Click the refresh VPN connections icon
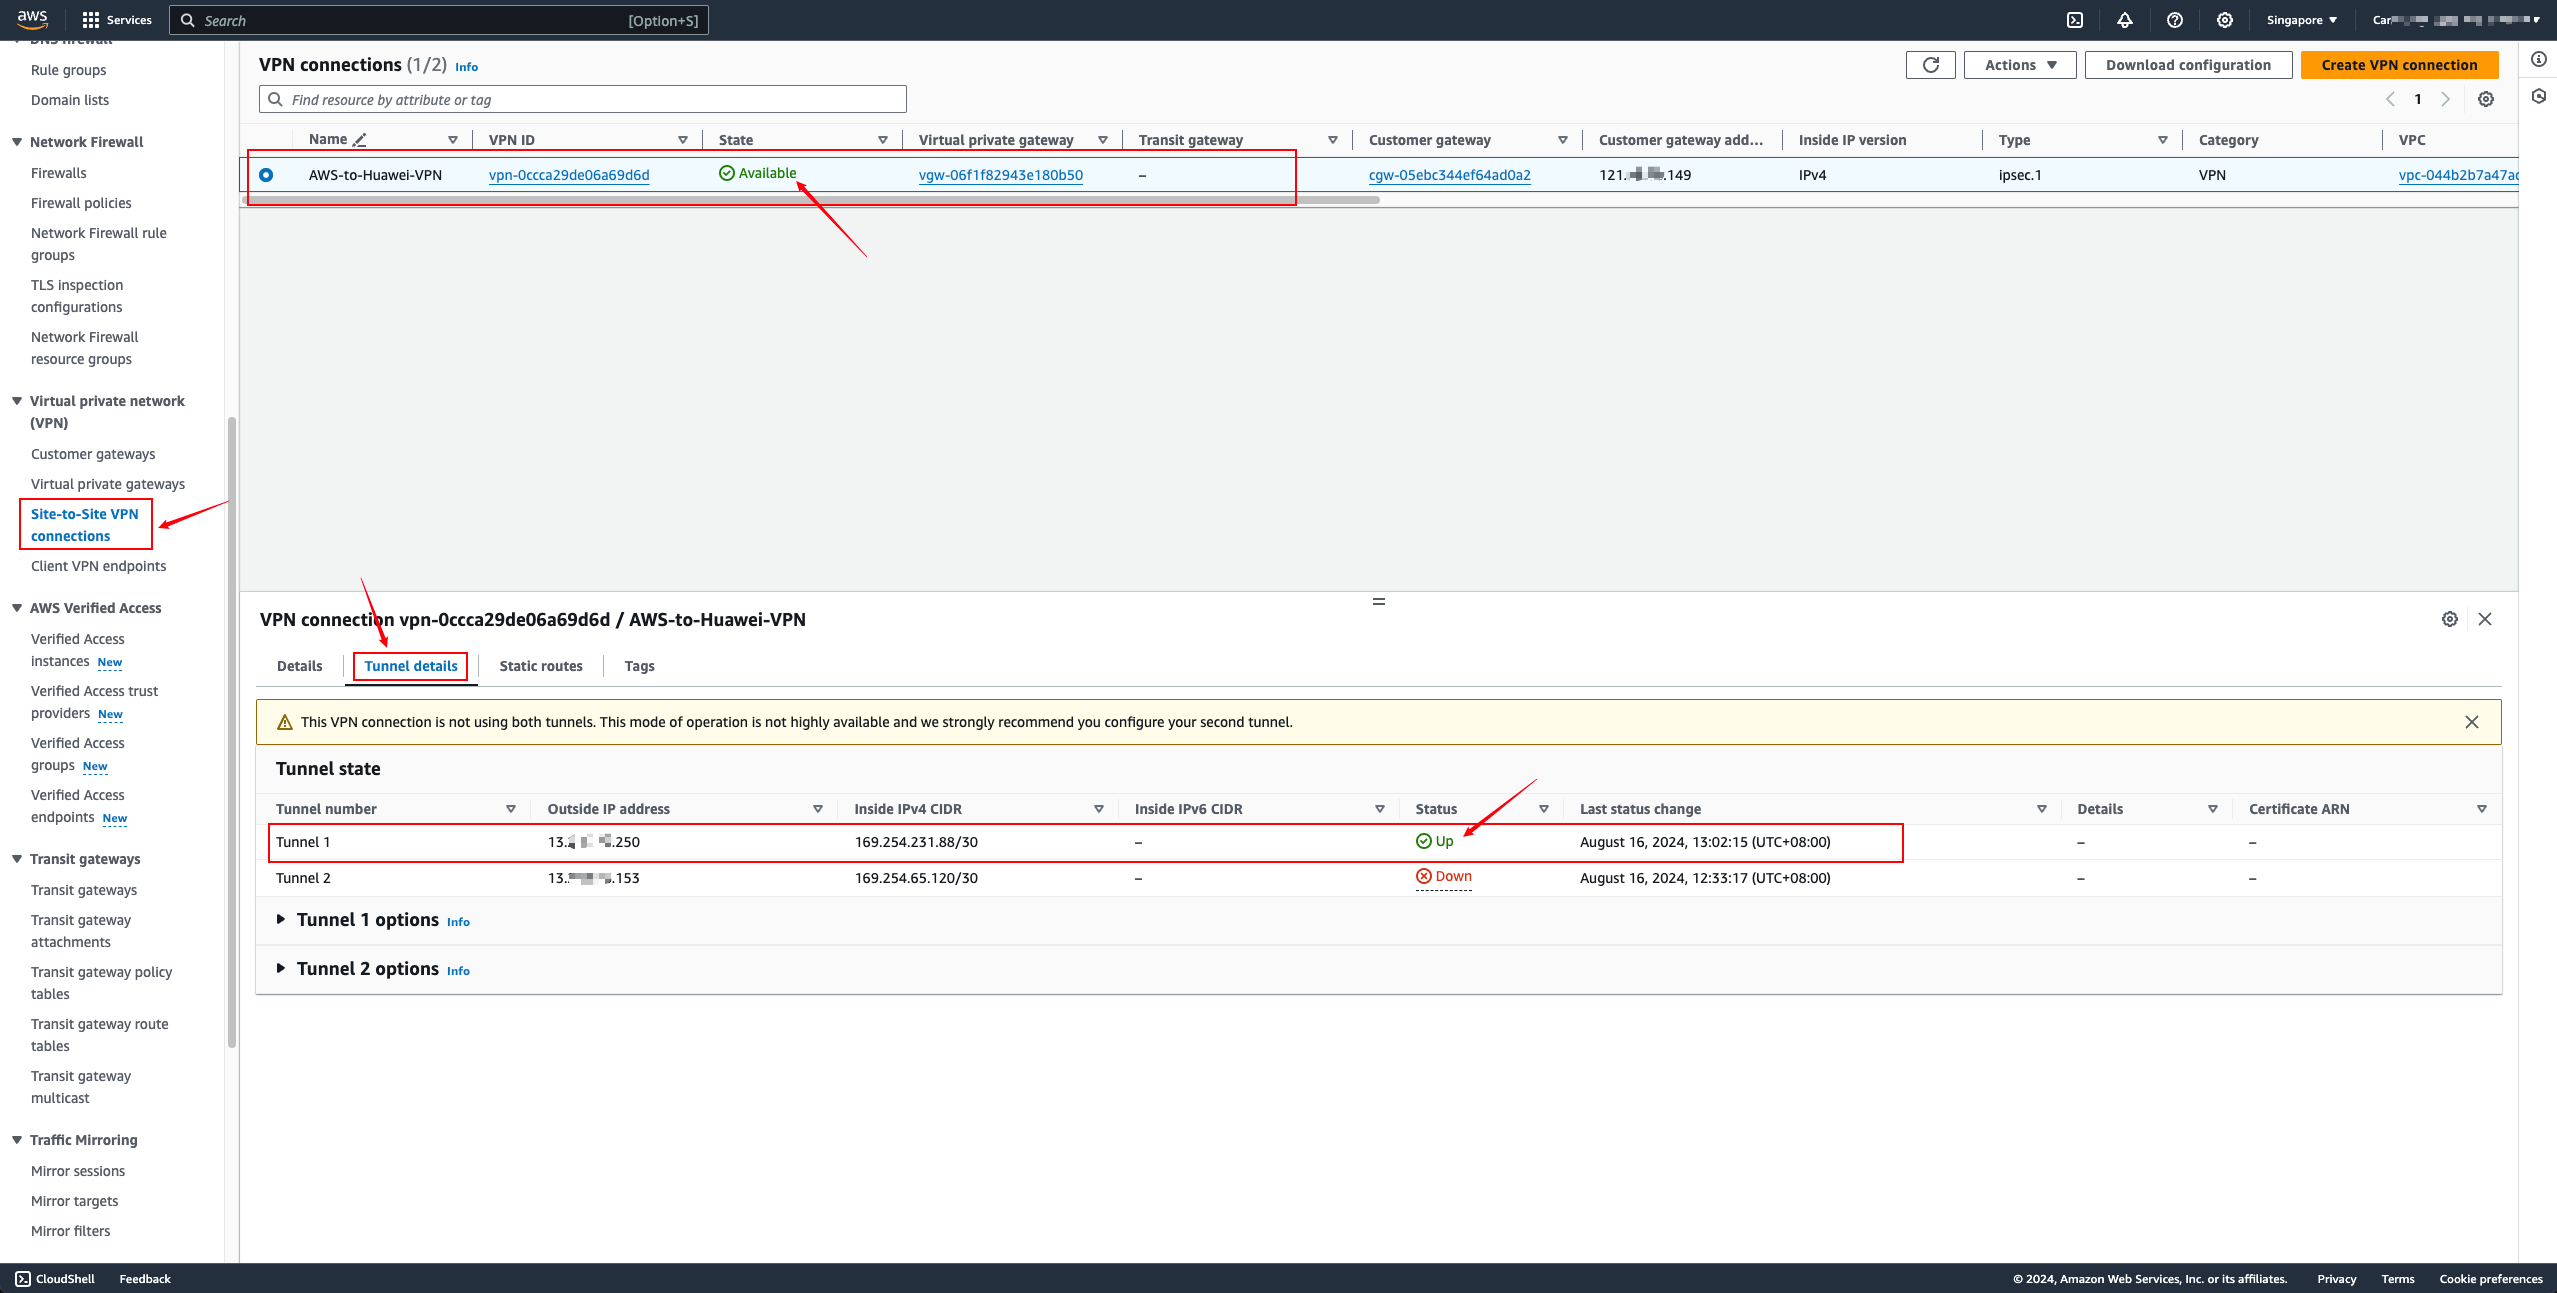 1930,65
